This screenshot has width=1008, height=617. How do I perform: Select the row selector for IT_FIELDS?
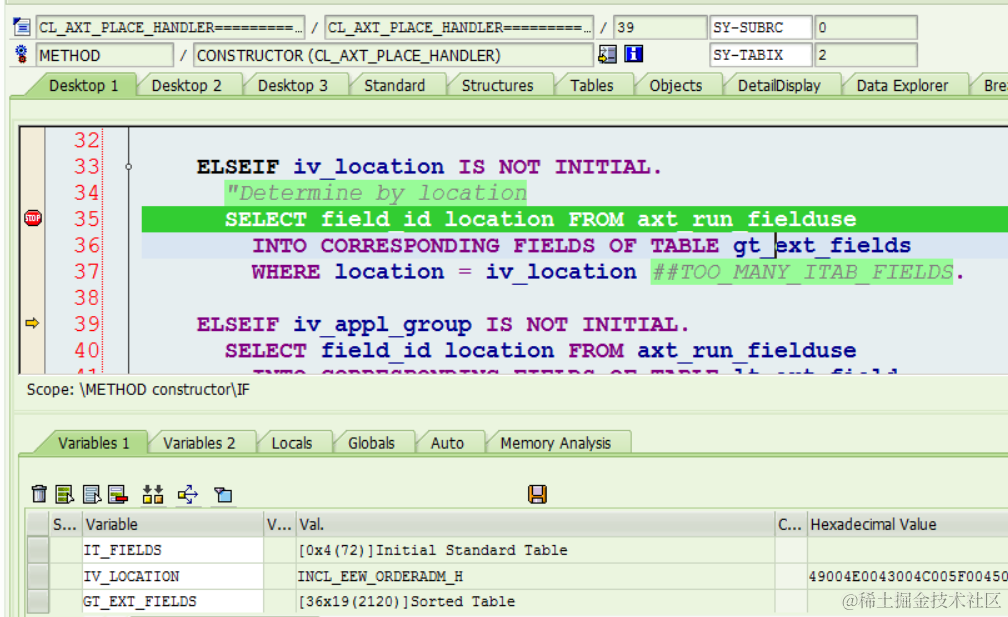(38, 550)
